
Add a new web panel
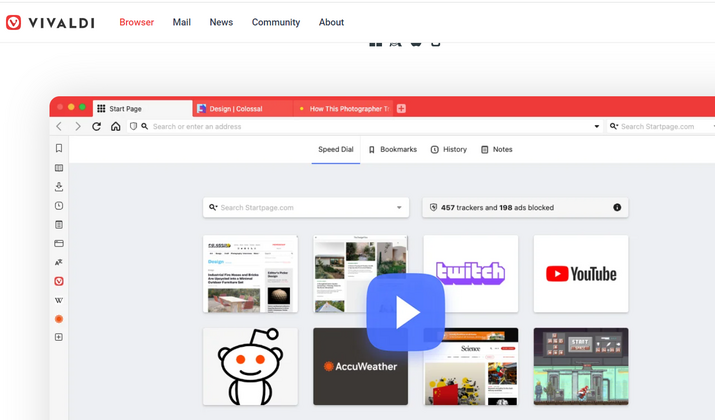tap(59, 337)
